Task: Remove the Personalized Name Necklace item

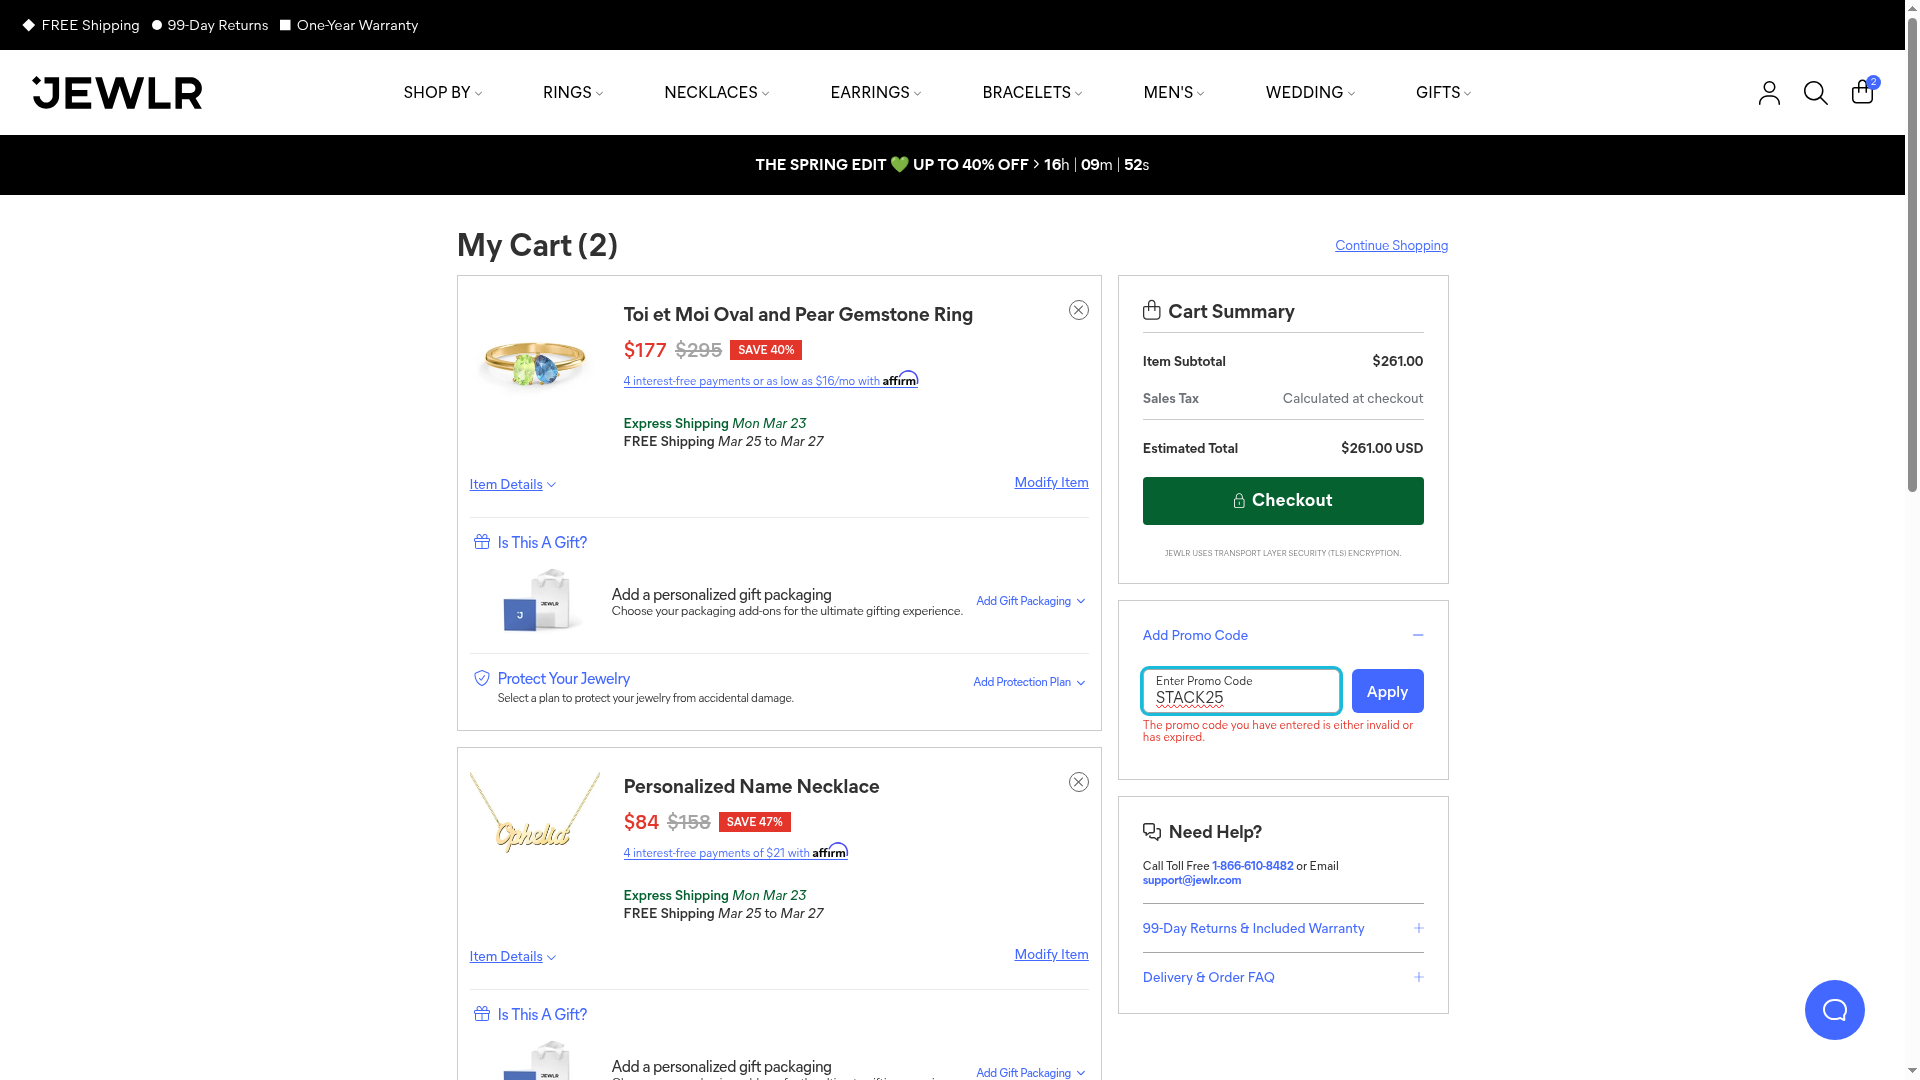Action: (x=1078, y=782)
